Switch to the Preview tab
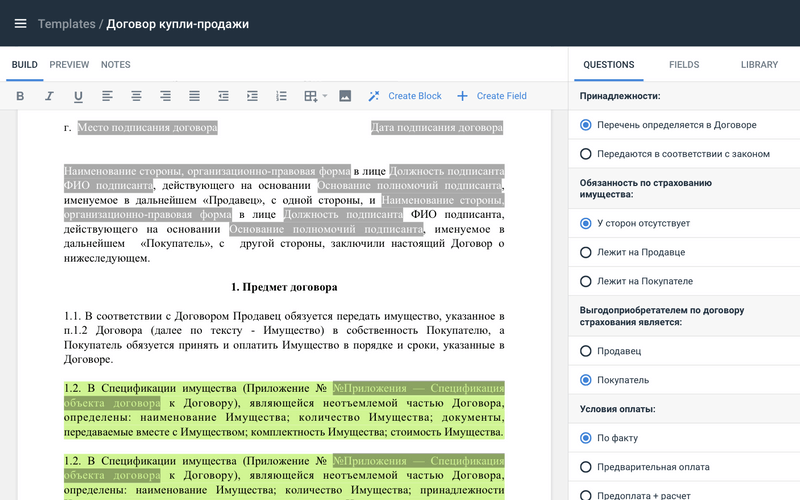The image size is (800, 500). click(69, 65)
